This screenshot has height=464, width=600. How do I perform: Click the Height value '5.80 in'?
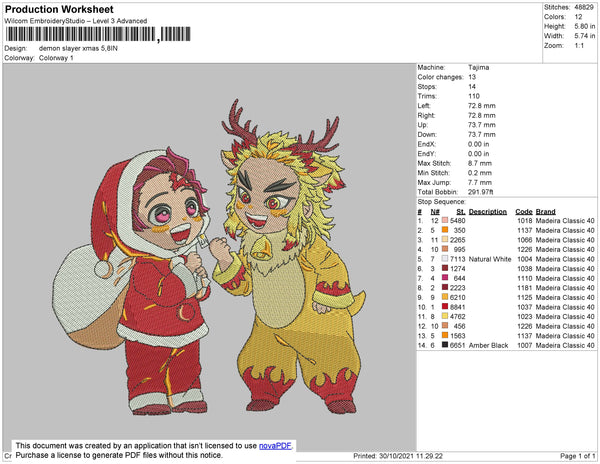point(585,26)
